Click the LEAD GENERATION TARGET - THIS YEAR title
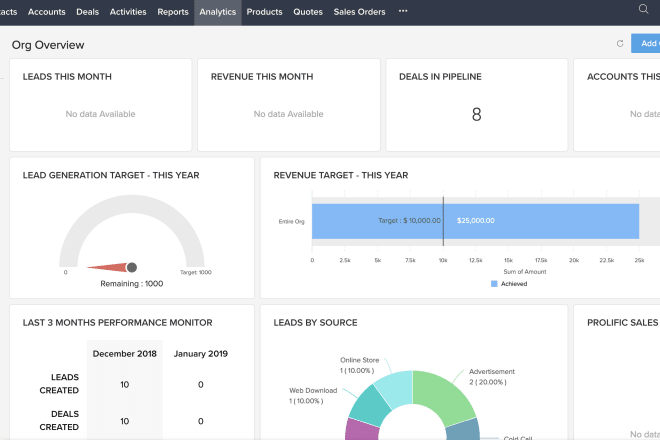Viewport: 660px width, 440px height. [x=111, y=175]
